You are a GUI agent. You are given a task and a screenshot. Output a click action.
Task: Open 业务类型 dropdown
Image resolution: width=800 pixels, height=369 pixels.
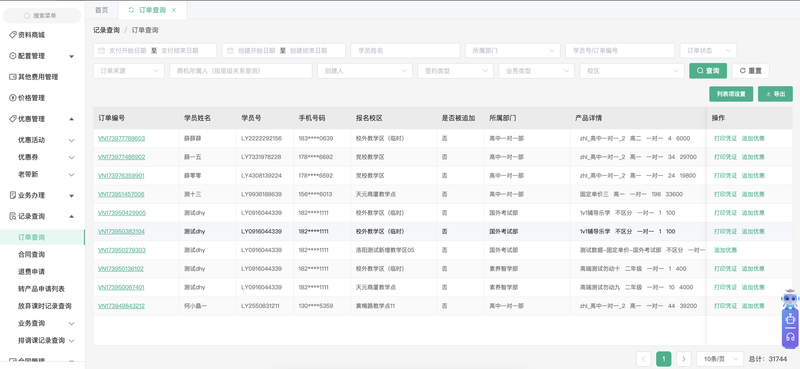tap(536, 71)
